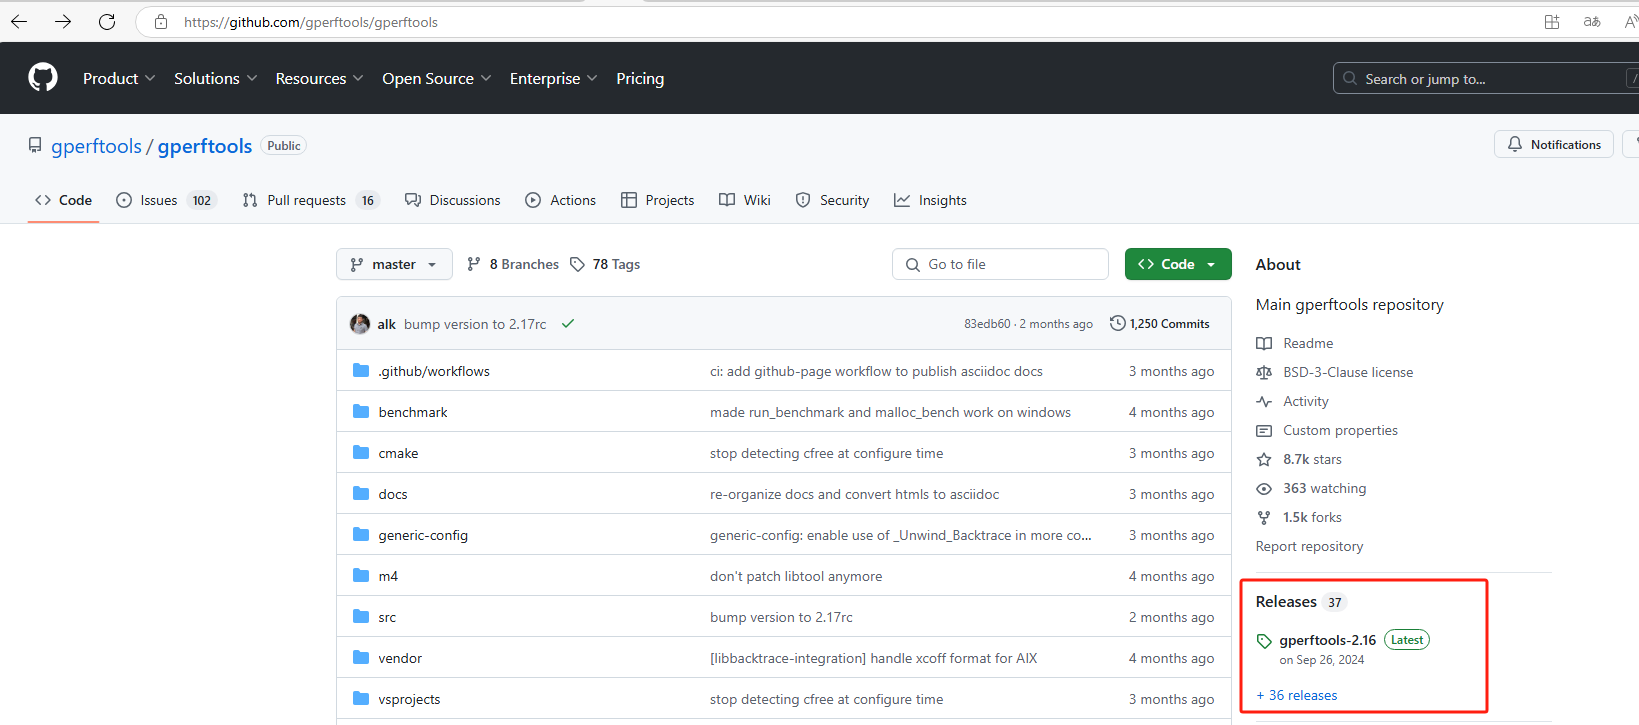Screen dimensions: 1639x725
Task: Click the browser translate icon
Action: pyautogui.click(x=1592, y=21)
